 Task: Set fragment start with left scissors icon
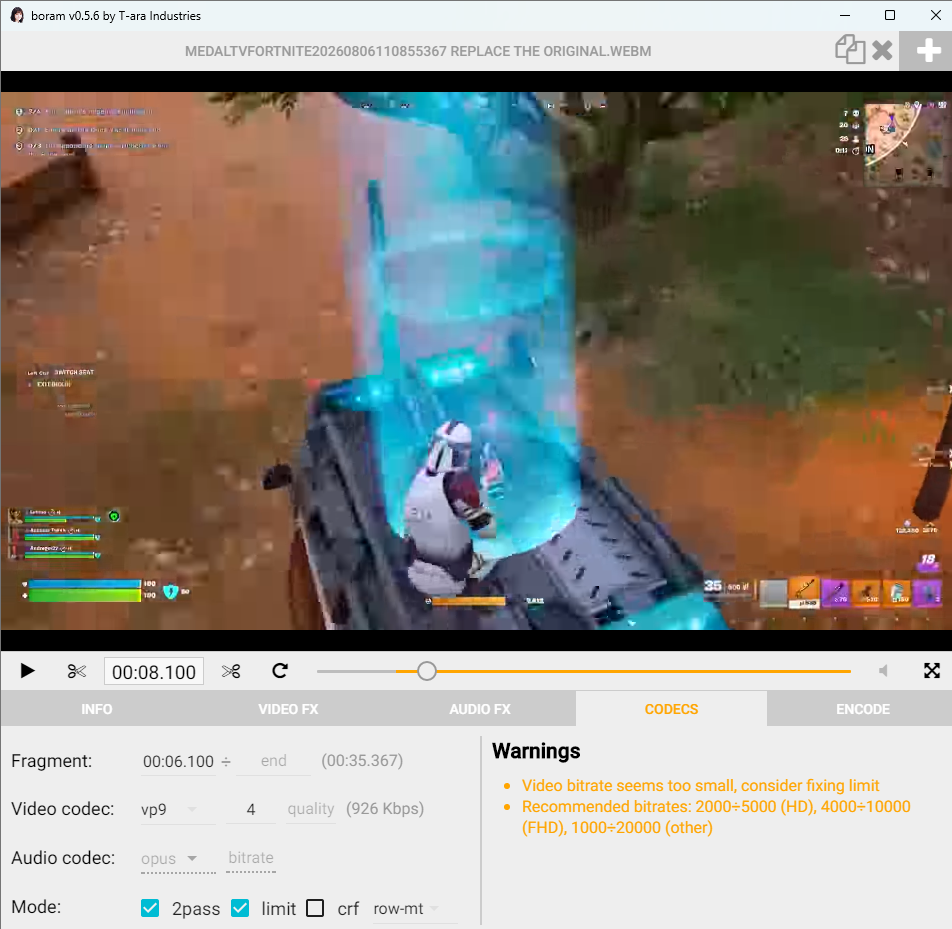pos(76,671)
